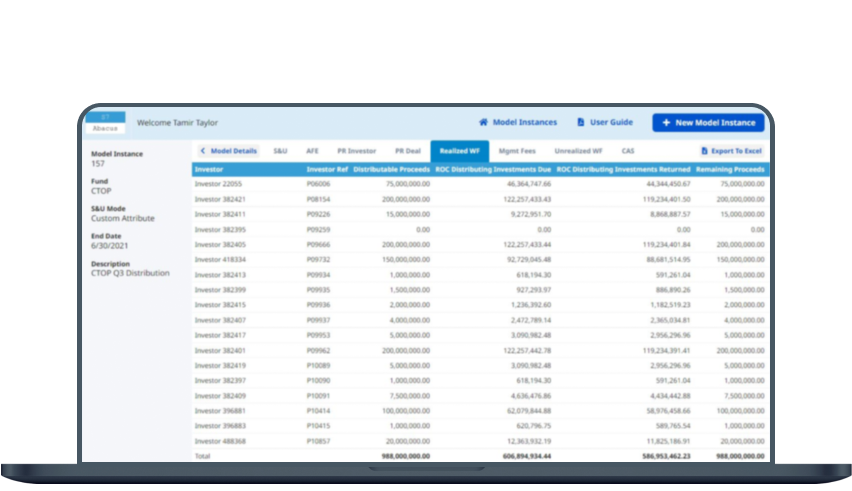Click investor ref P10414
852x491 pixels.
(318, 411)
